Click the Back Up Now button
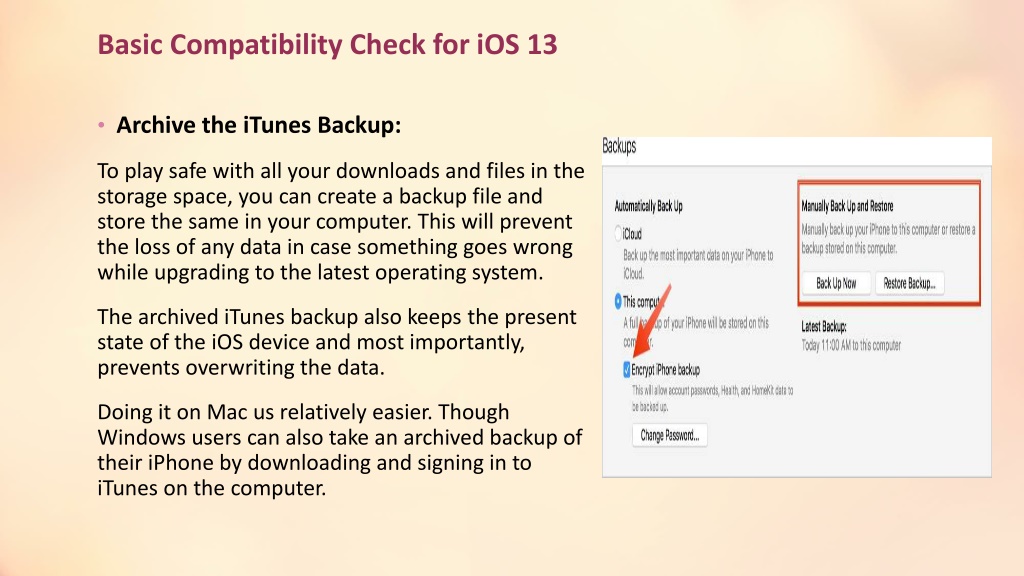 836,283
